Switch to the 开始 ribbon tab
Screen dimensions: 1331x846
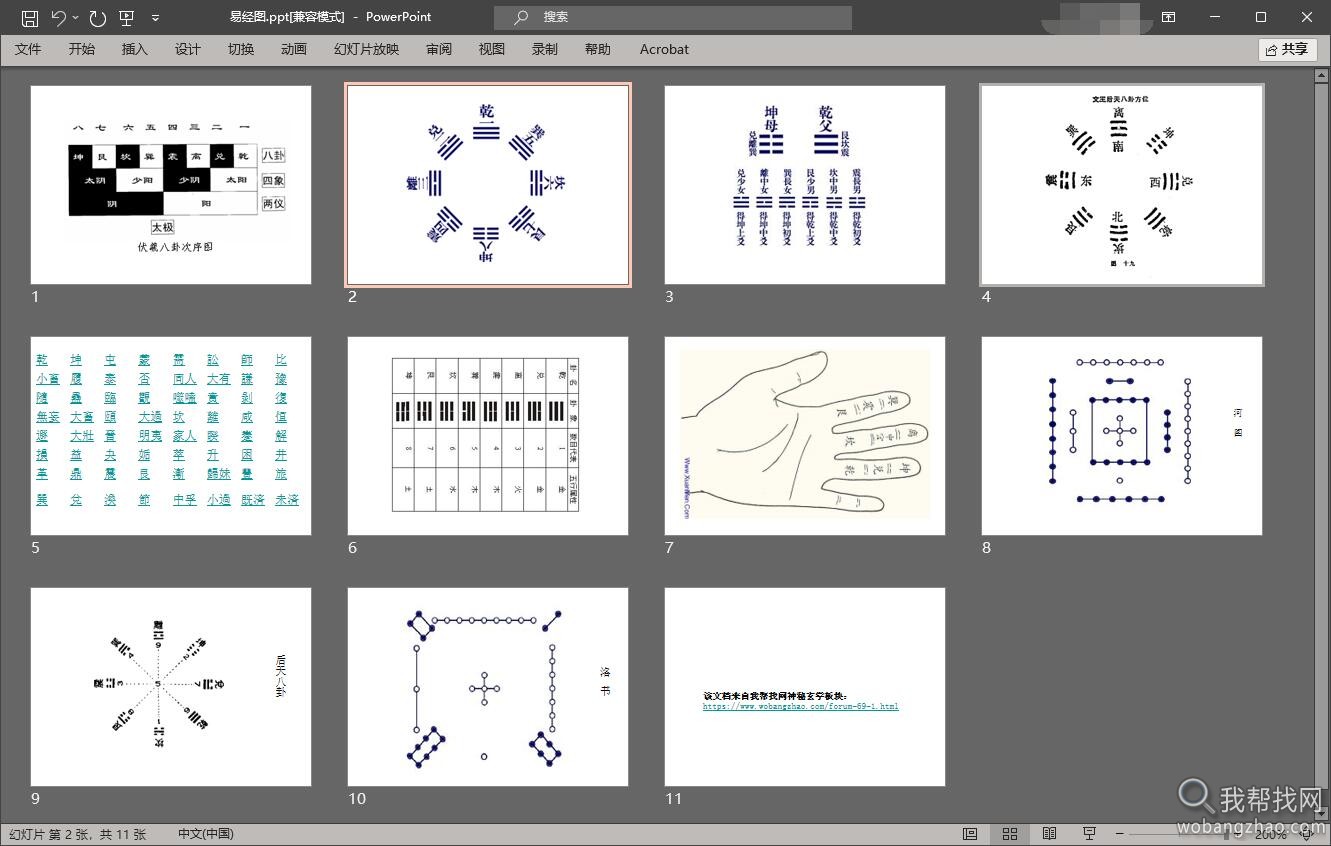[x=82, y=49]
